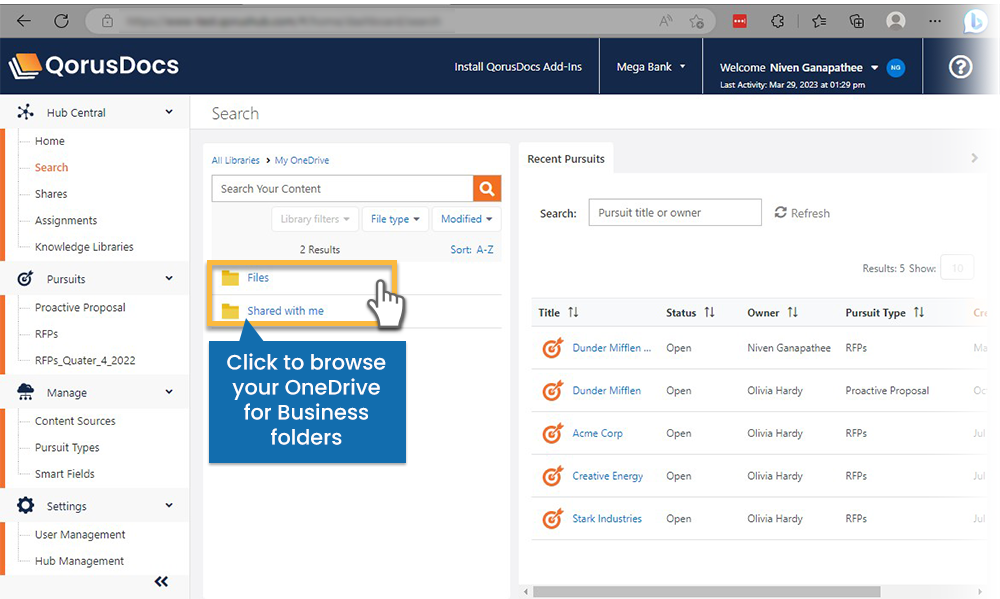The image size is (1000, 599).
Task: Reload the page with the refresh icon
Action: pyautogui.click(x=61, y=21)
